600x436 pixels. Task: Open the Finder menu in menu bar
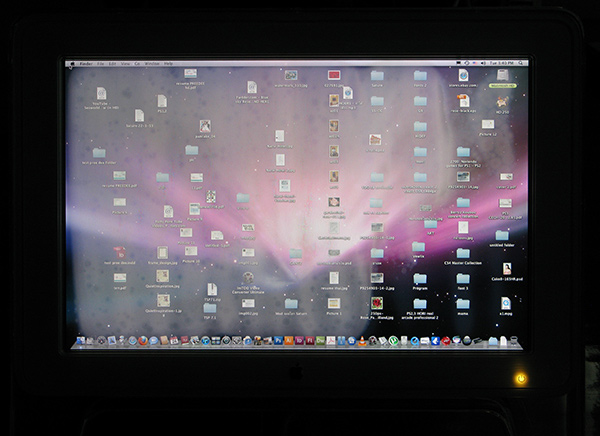86,64
